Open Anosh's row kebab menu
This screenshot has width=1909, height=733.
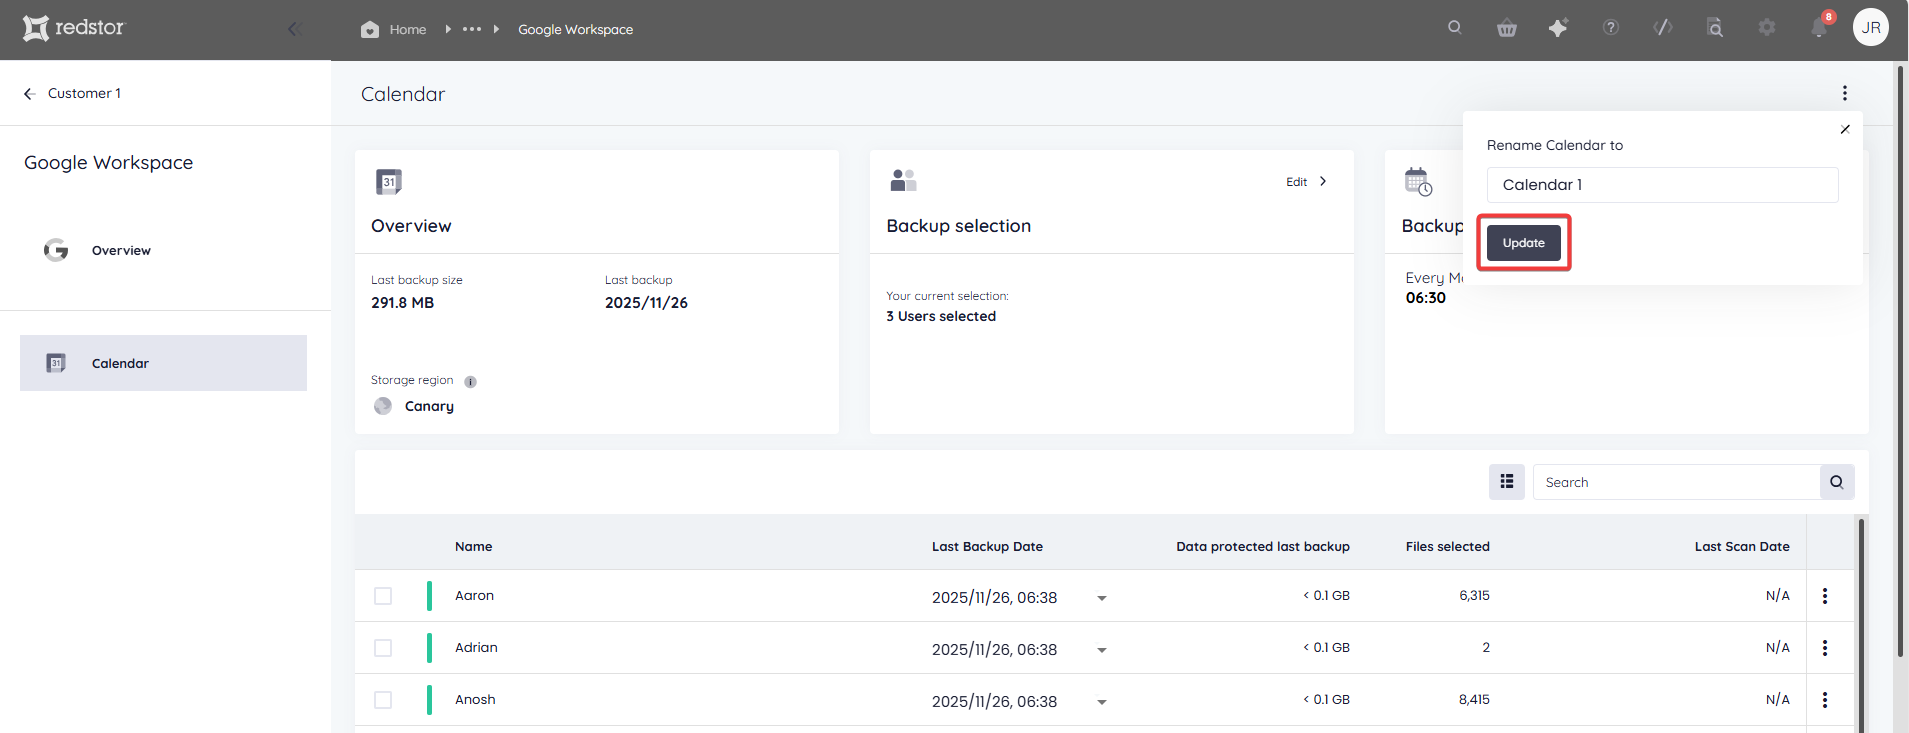click(x=1825, y=700)
